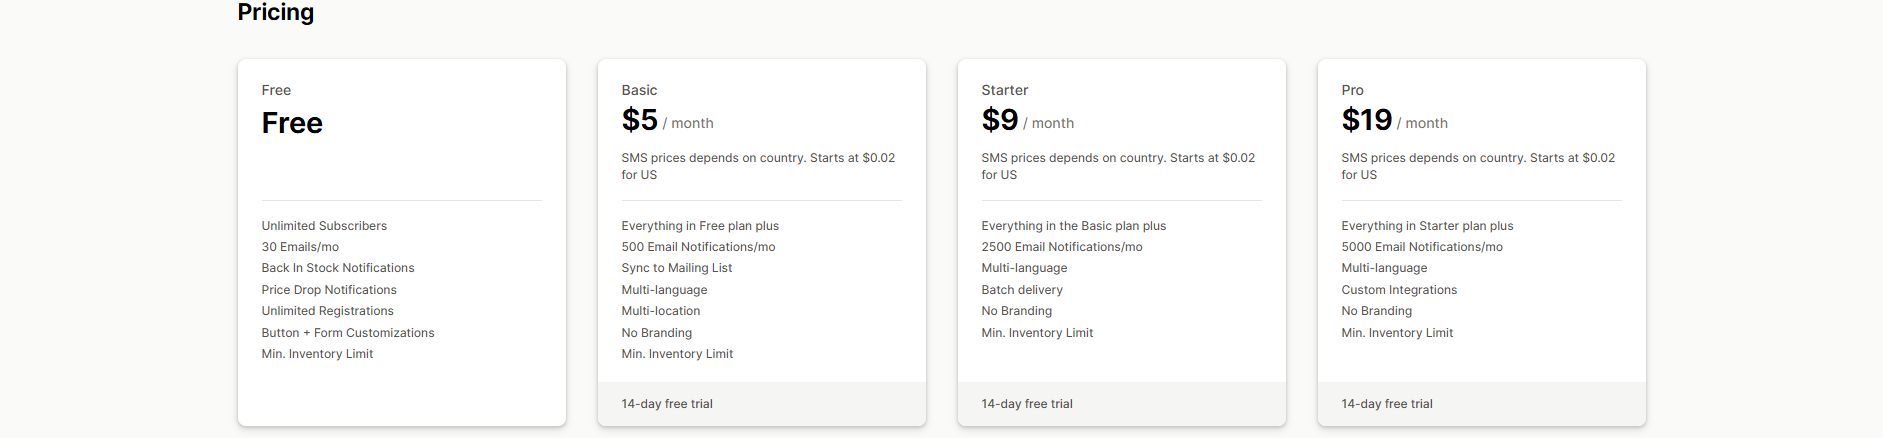Click "Sync to Mailing List" in Basic plan
The image size is (1883, 438).
point(677,268)
